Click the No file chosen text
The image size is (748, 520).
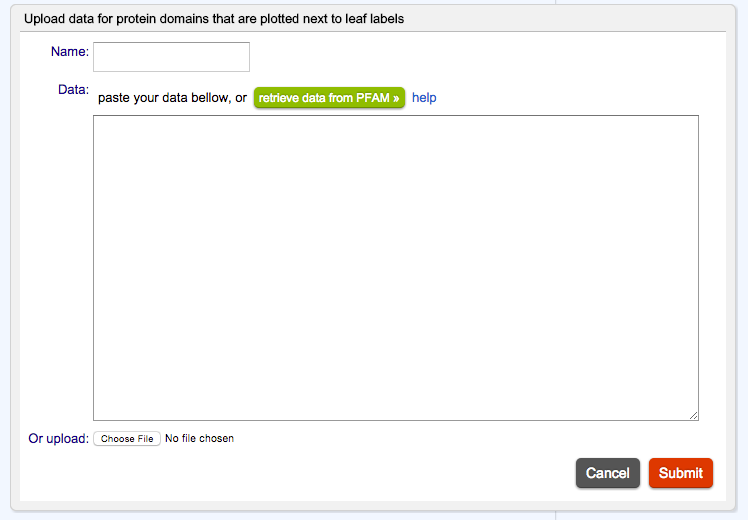pyautogui.click(x=199, y=438)
